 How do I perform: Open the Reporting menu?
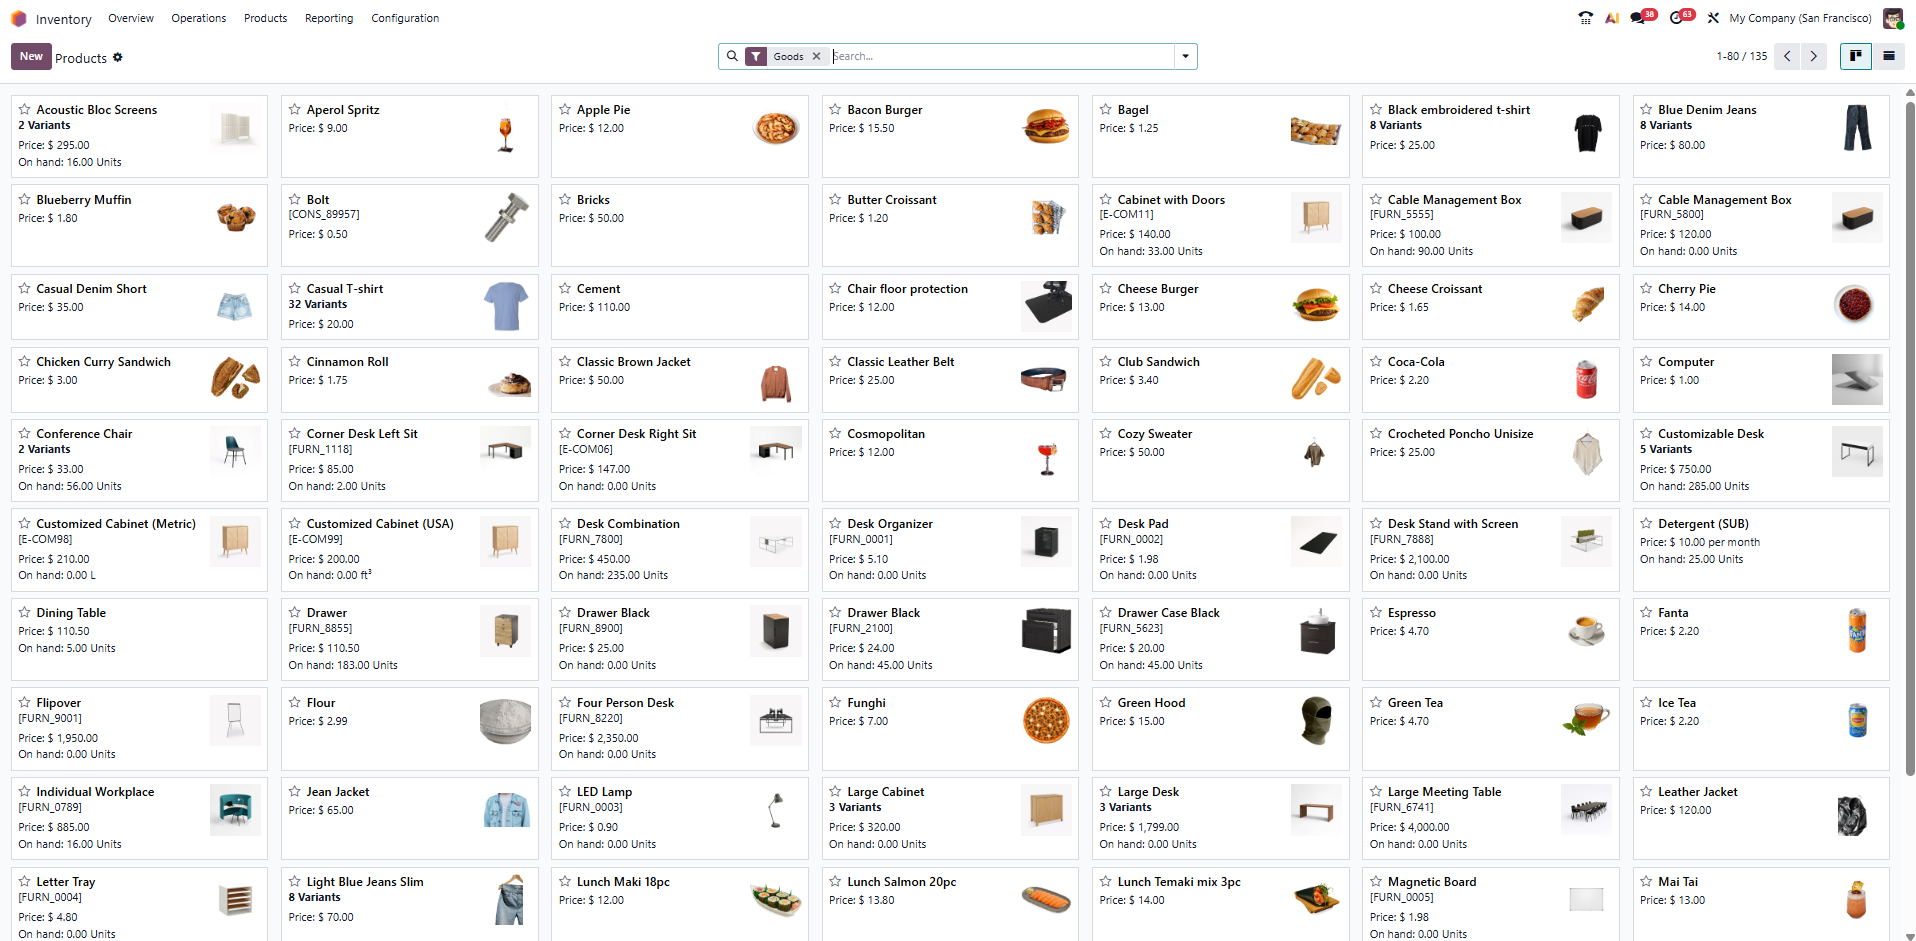pos(329,18)
